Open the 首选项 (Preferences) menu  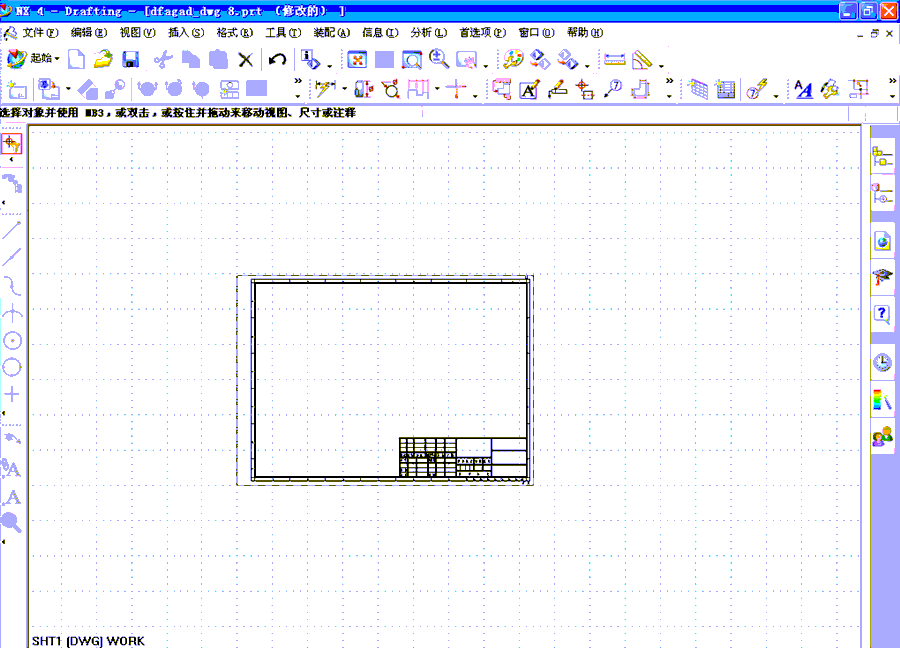coord(483,33)
